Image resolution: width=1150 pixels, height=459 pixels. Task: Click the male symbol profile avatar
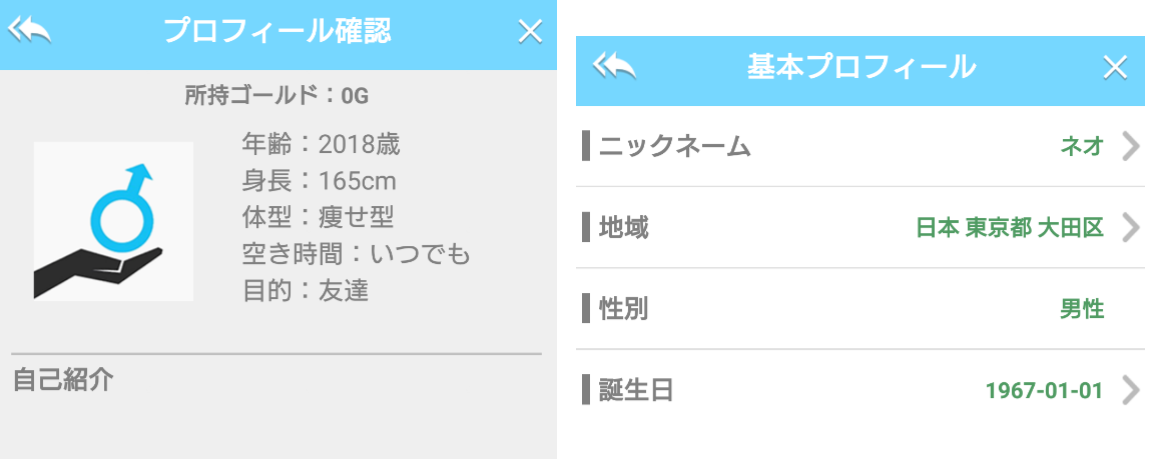pyautogui.click(x=113, y=221)
